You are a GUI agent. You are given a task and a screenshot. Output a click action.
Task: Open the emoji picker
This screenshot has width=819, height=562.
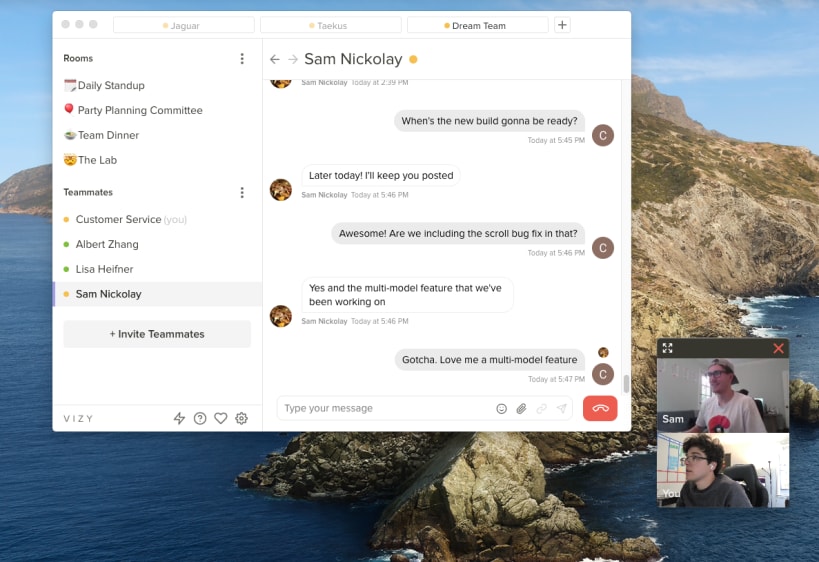point(501,409)
